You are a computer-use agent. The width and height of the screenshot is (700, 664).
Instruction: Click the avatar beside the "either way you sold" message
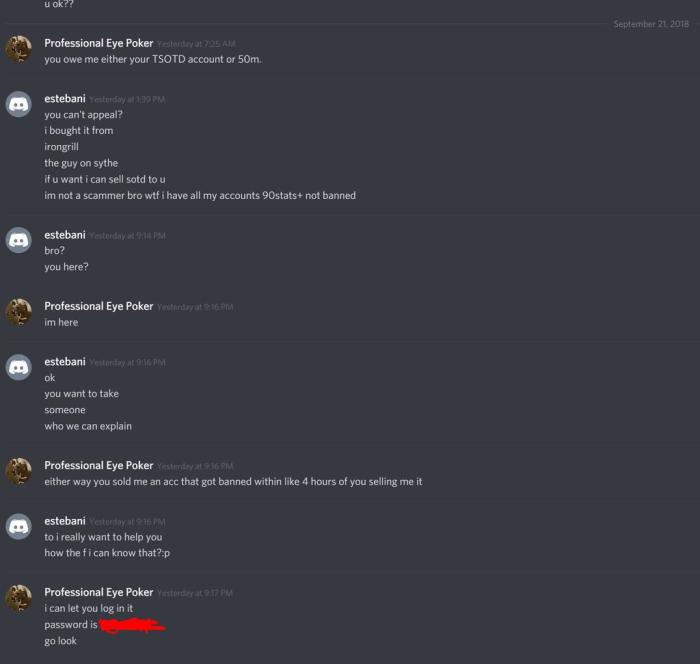coord(18,471)
